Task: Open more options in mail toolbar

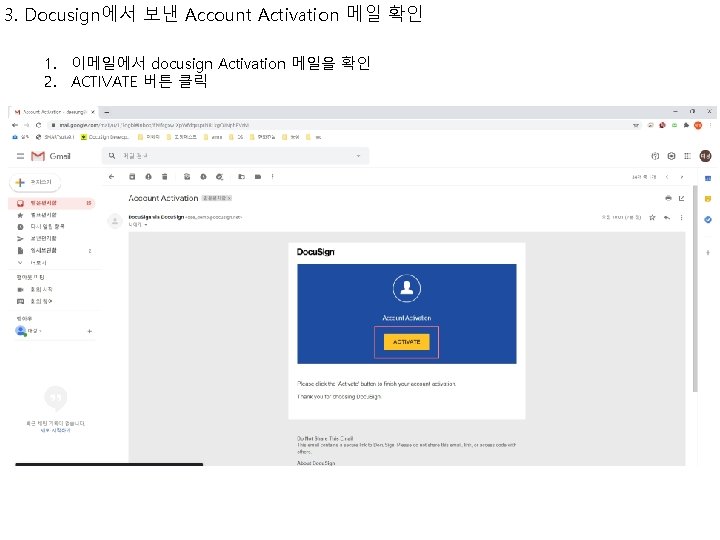Action: [273, 176]
